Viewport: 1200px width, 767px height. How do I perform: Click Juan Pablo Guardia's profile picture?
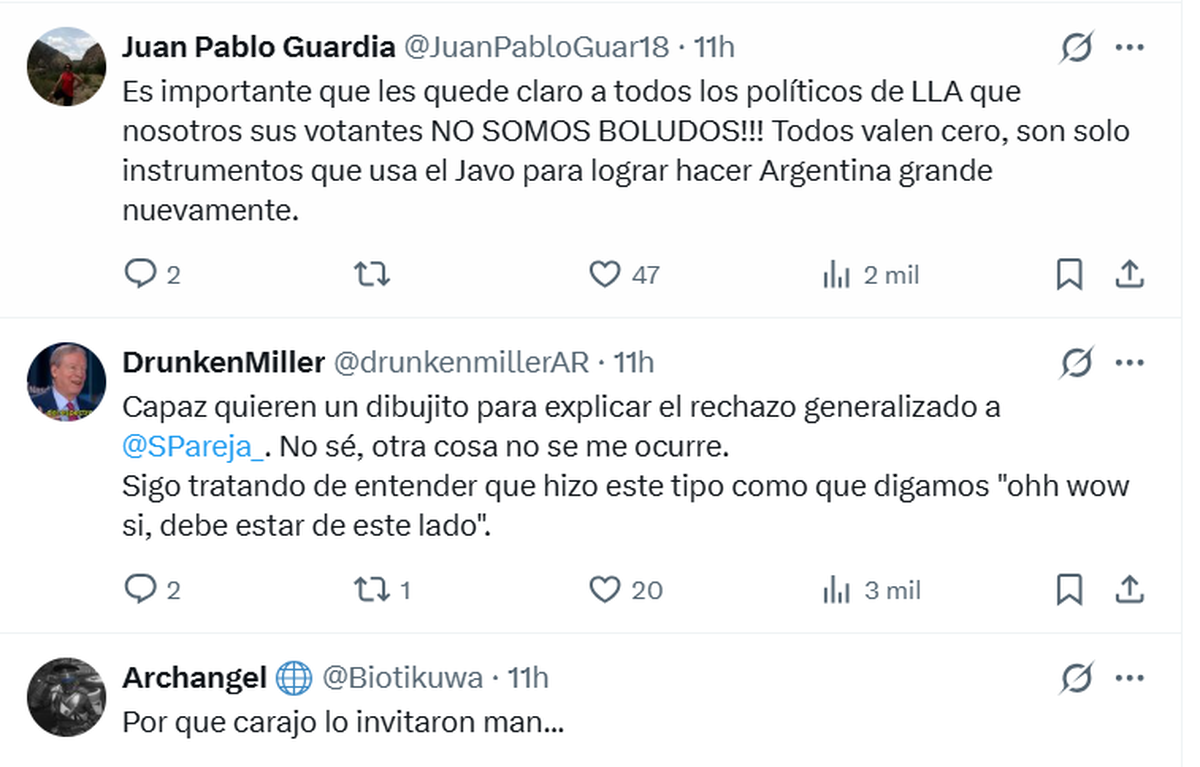pyautogui.click(x=66, y=66)
